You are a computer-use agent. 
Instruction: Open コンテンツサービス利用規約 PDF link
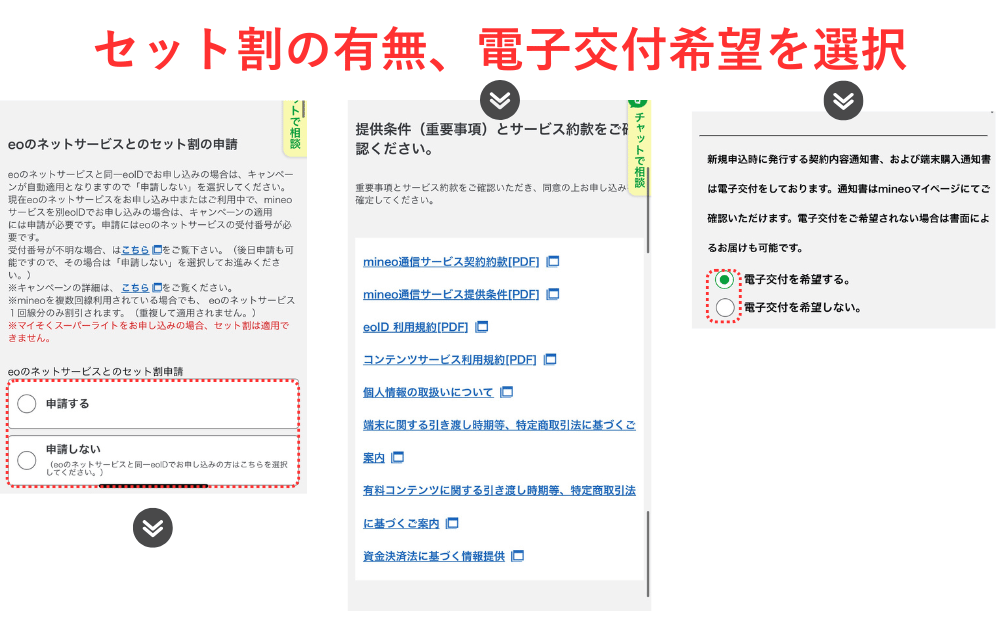click(x=450, y=360)
